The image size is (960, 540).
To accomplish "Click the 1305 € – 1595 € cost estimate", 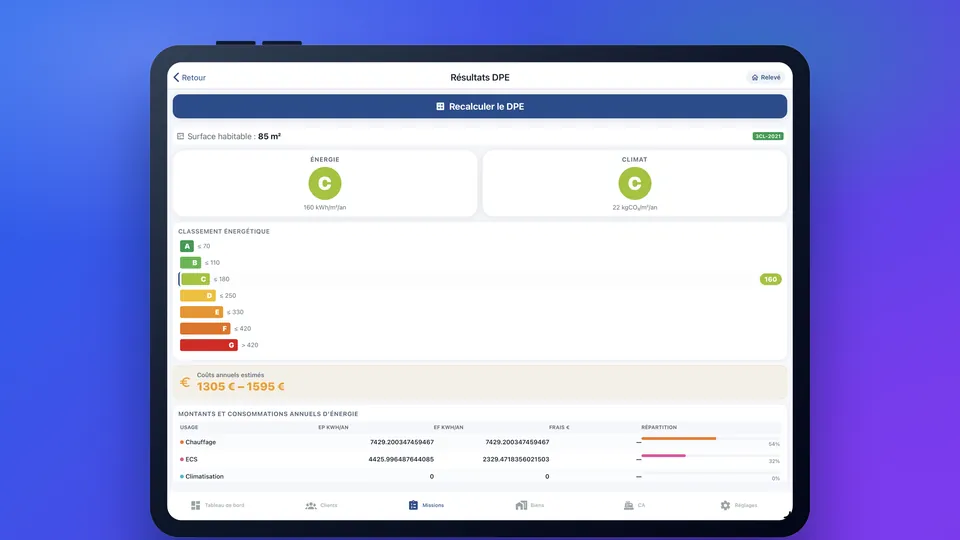I will [x=241, y=386].
